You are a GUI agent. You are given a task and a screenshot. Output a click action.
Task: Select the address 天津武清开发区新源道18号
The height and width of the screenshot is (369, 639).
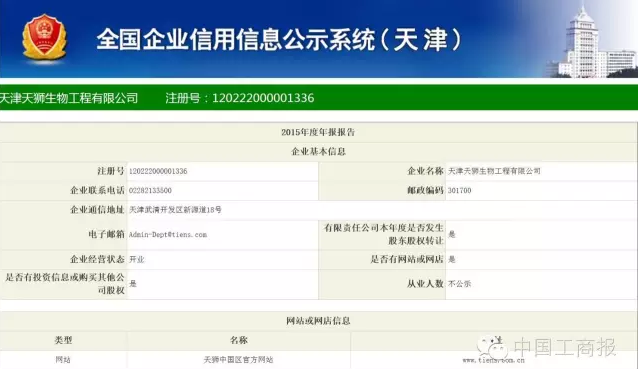[x=175, y=210]
